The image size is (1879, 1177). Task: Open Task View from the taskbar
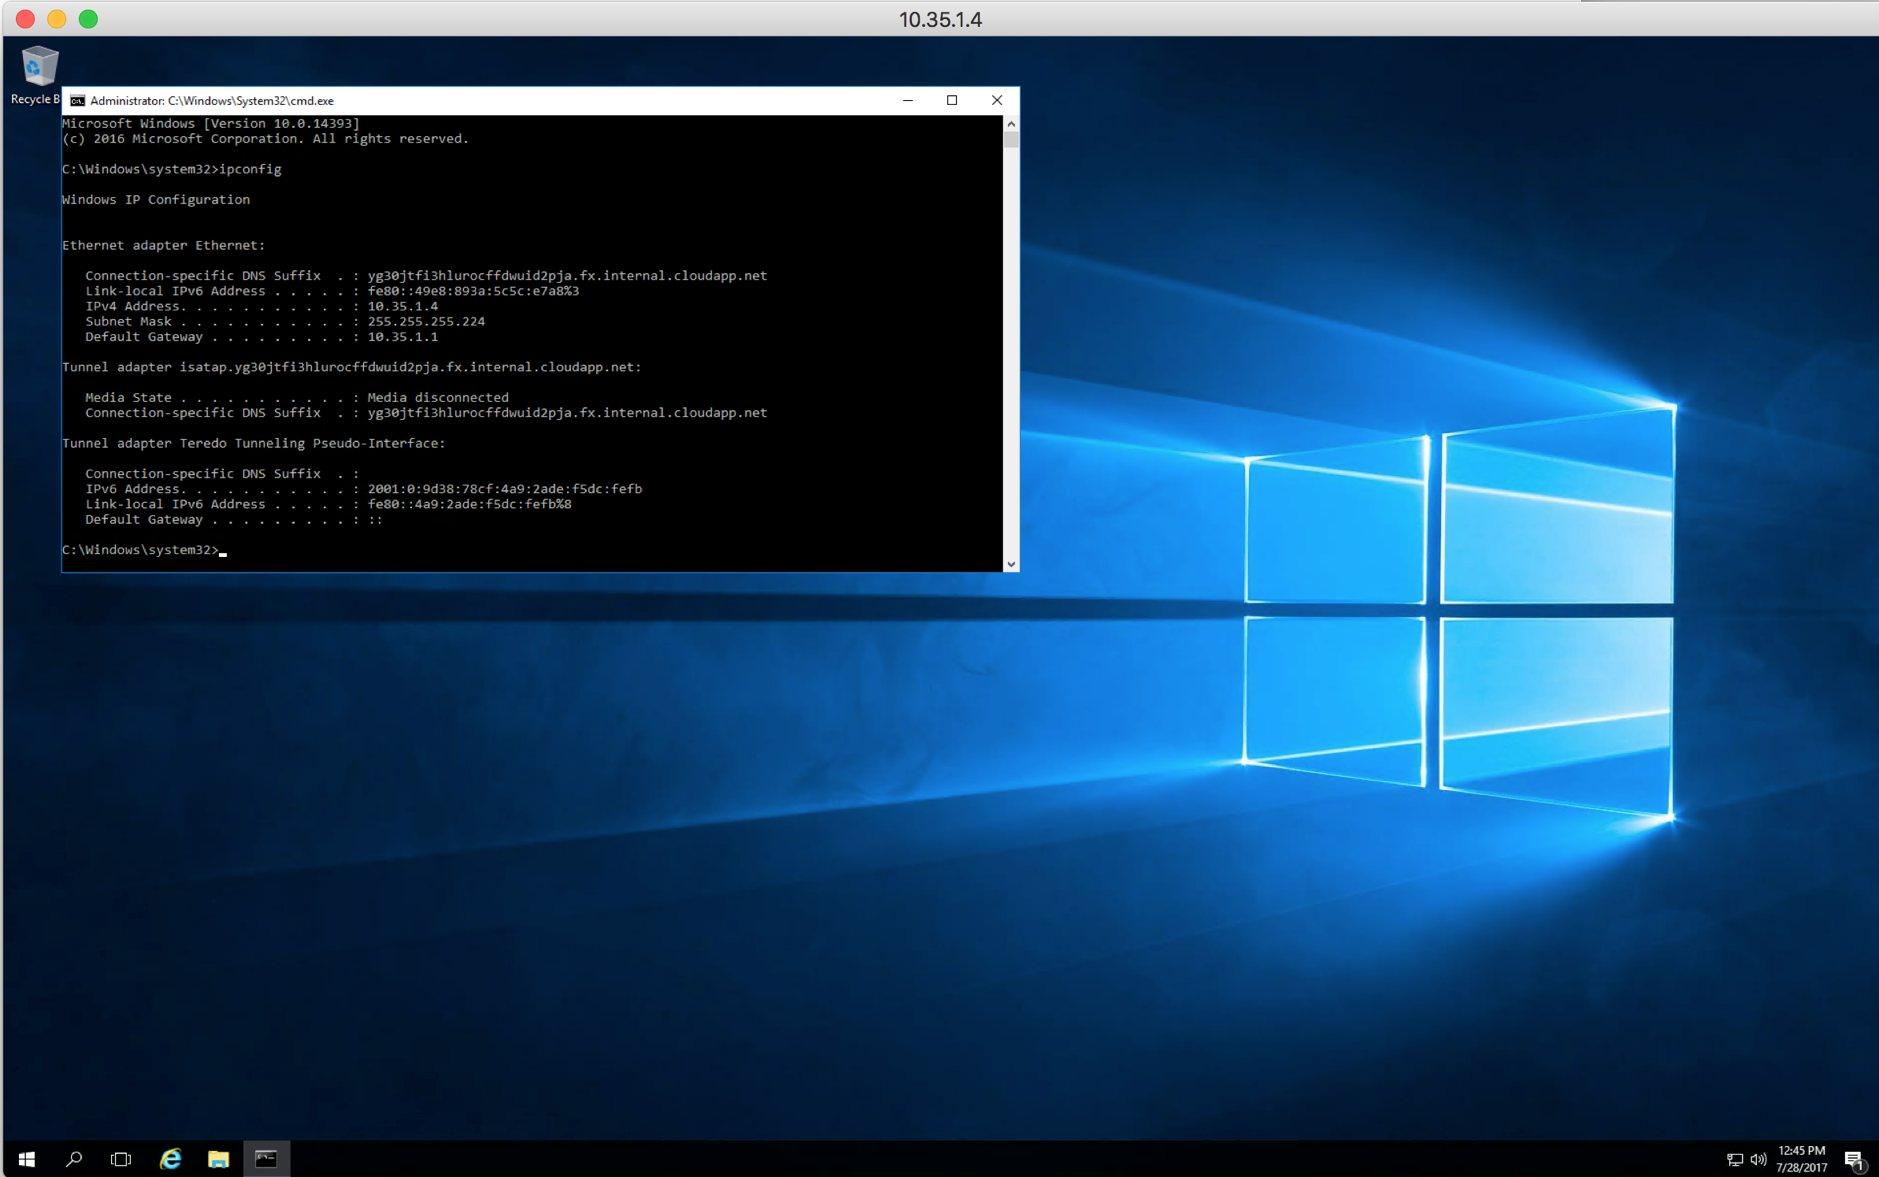[x=121, y=1159]
